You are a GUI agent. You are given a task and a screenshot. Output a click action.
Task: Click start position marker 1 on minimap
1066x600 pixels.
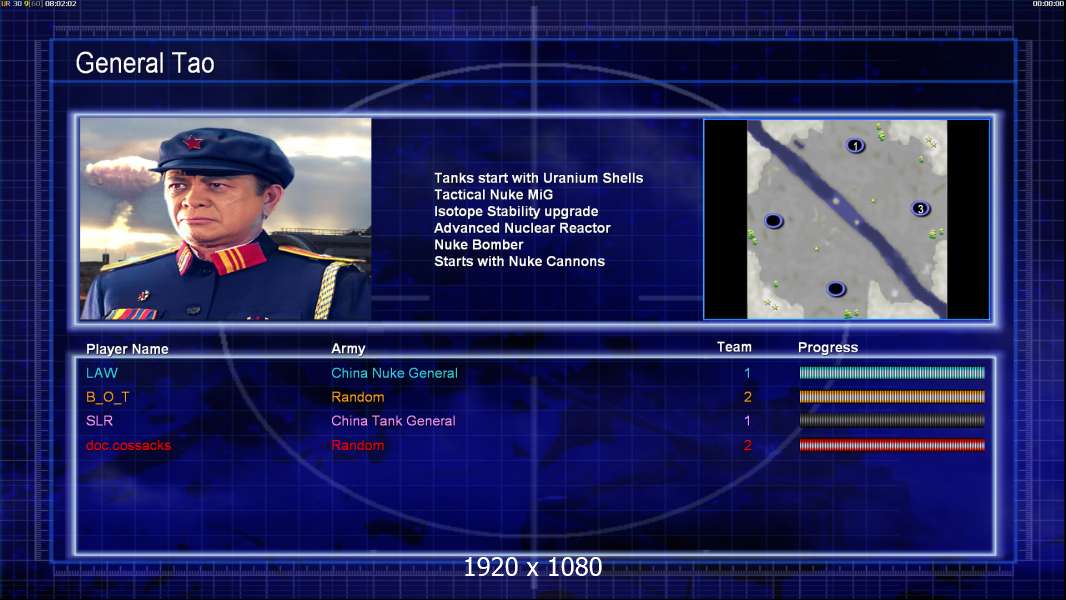pos(855,145)
